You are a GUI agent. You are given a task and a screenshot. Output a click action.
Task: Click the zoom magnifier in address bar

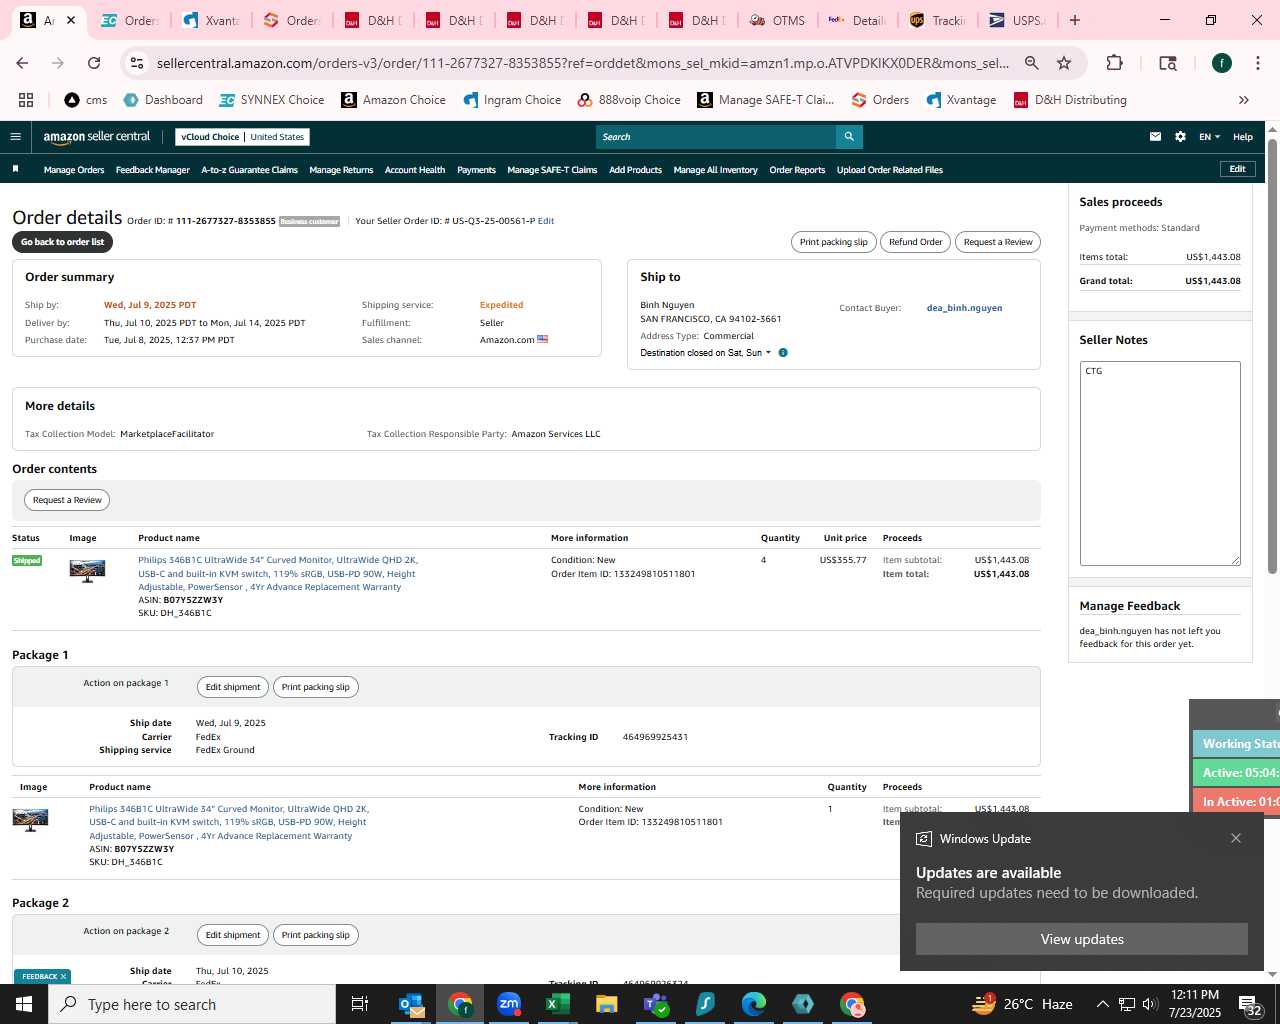pyautogui.click(x=1031, y=63)
